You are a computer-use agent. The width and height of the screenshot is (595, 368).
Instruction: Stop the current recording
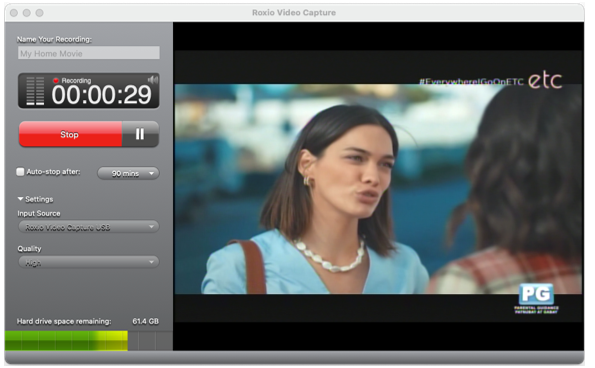tap(71, 134)
